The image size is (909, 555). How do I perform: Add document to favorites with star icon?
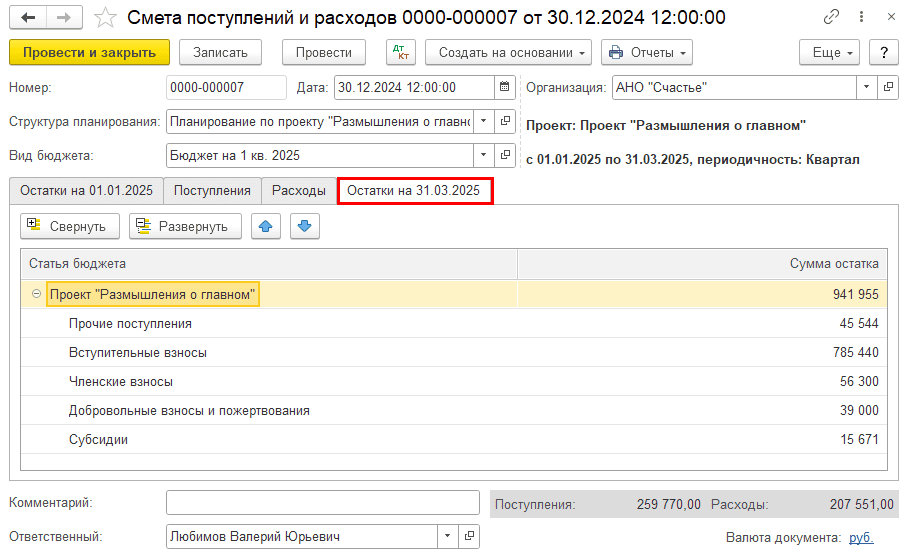pos(105,18)
